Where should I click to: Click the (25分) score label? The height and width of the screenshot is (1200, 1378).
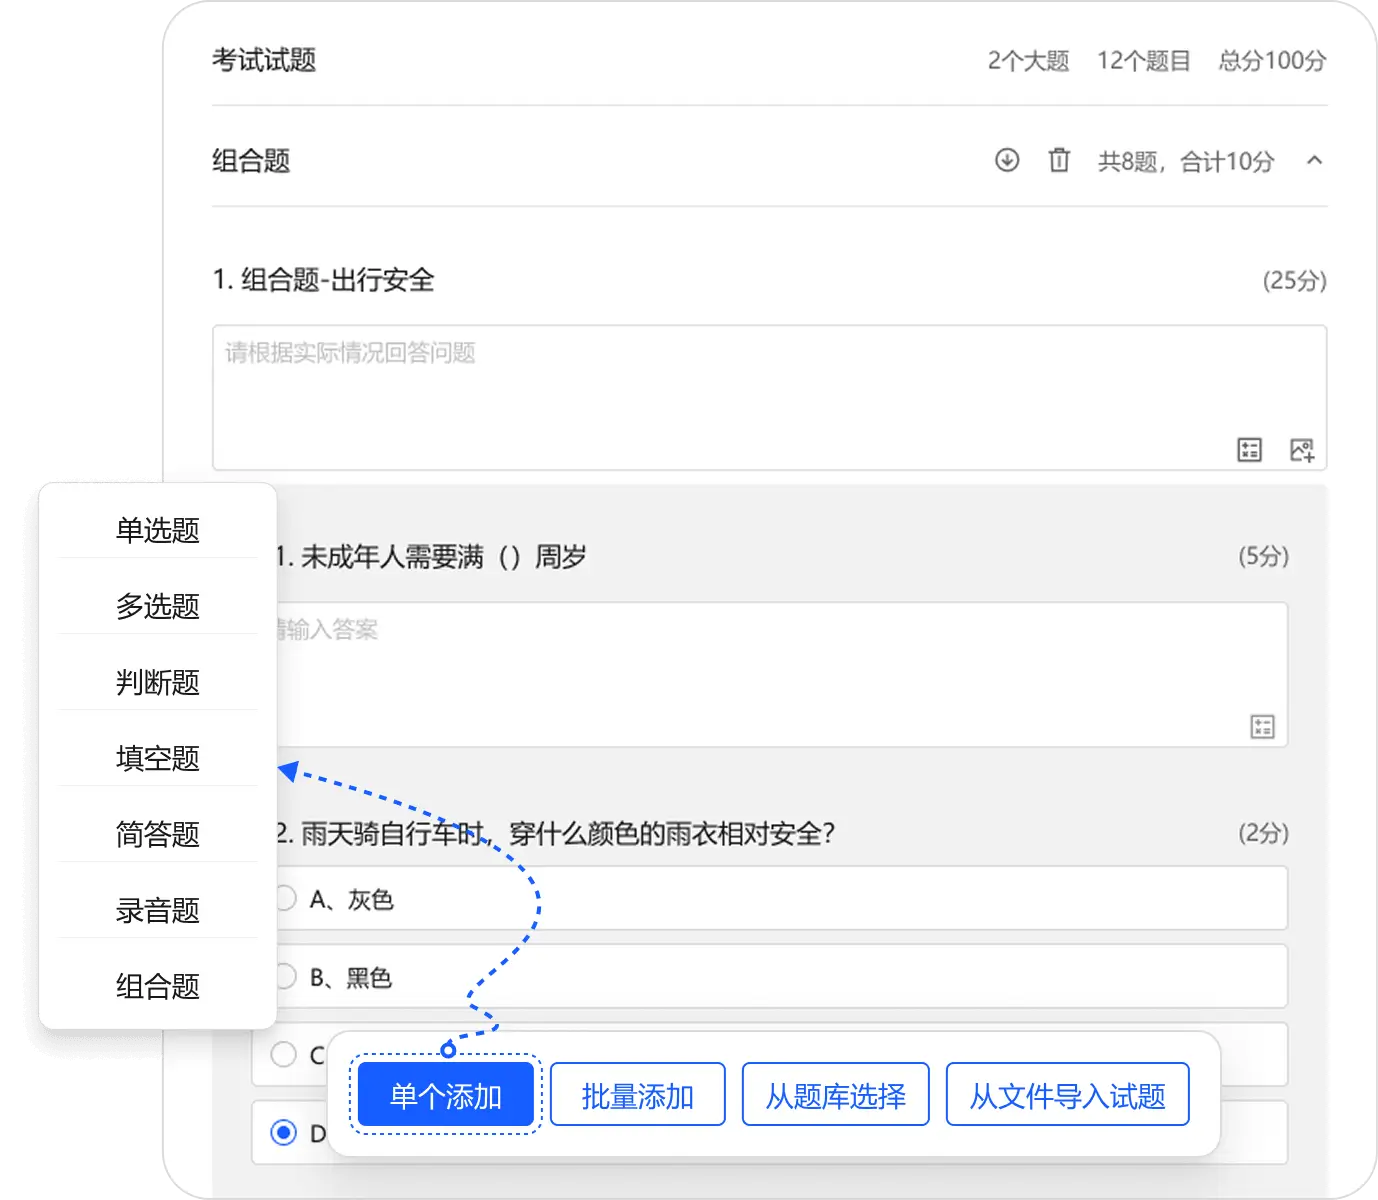1295,280
